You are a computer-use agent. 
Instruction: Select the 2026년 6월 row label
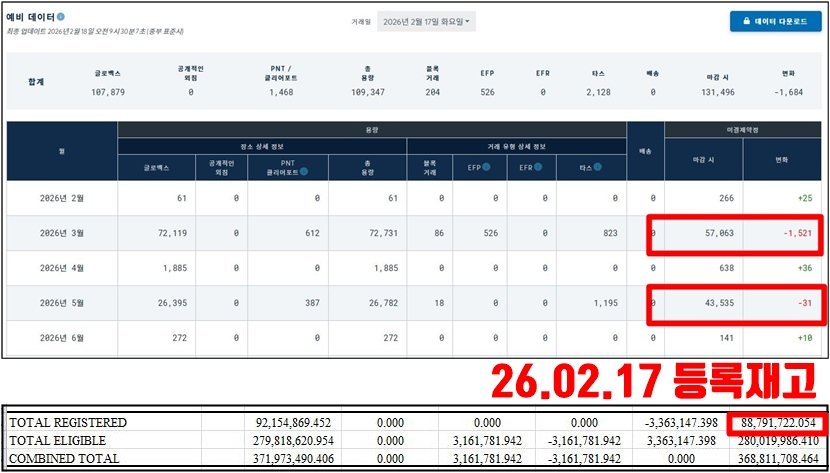pyautogui.click(x=62, y=338)
